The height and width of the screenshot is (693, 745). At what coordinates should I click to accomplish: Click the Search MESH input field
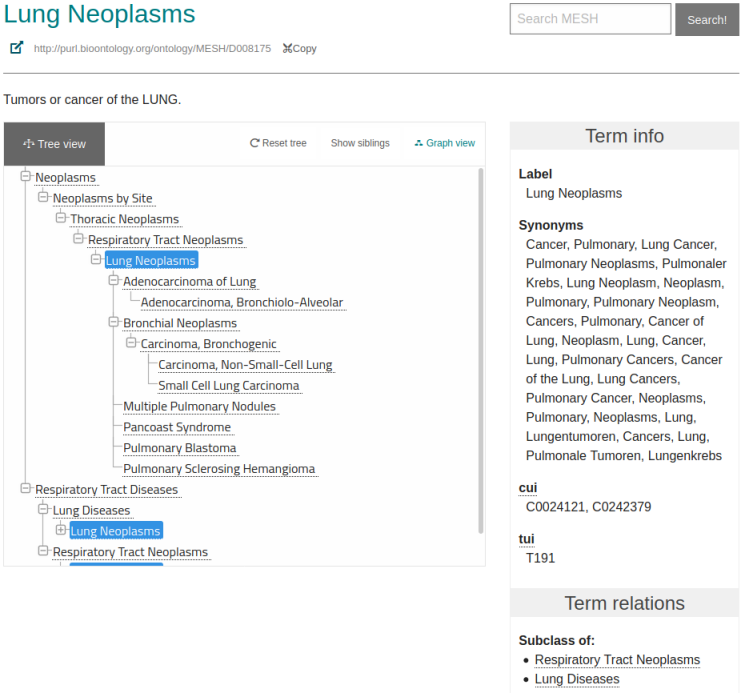[589, 19]
